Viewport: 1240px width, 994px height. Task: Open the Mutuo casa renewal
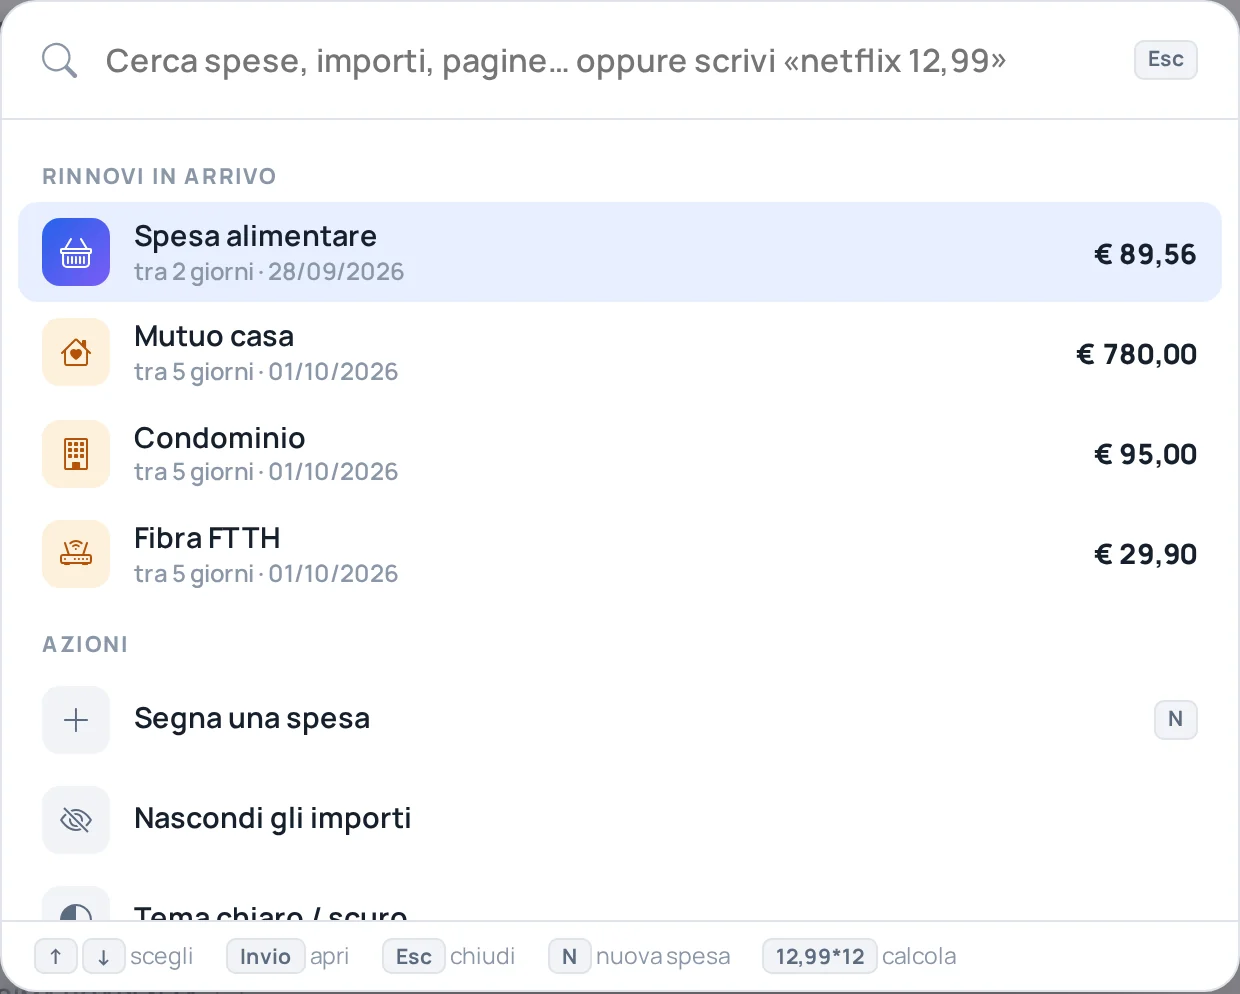(620, 353)
